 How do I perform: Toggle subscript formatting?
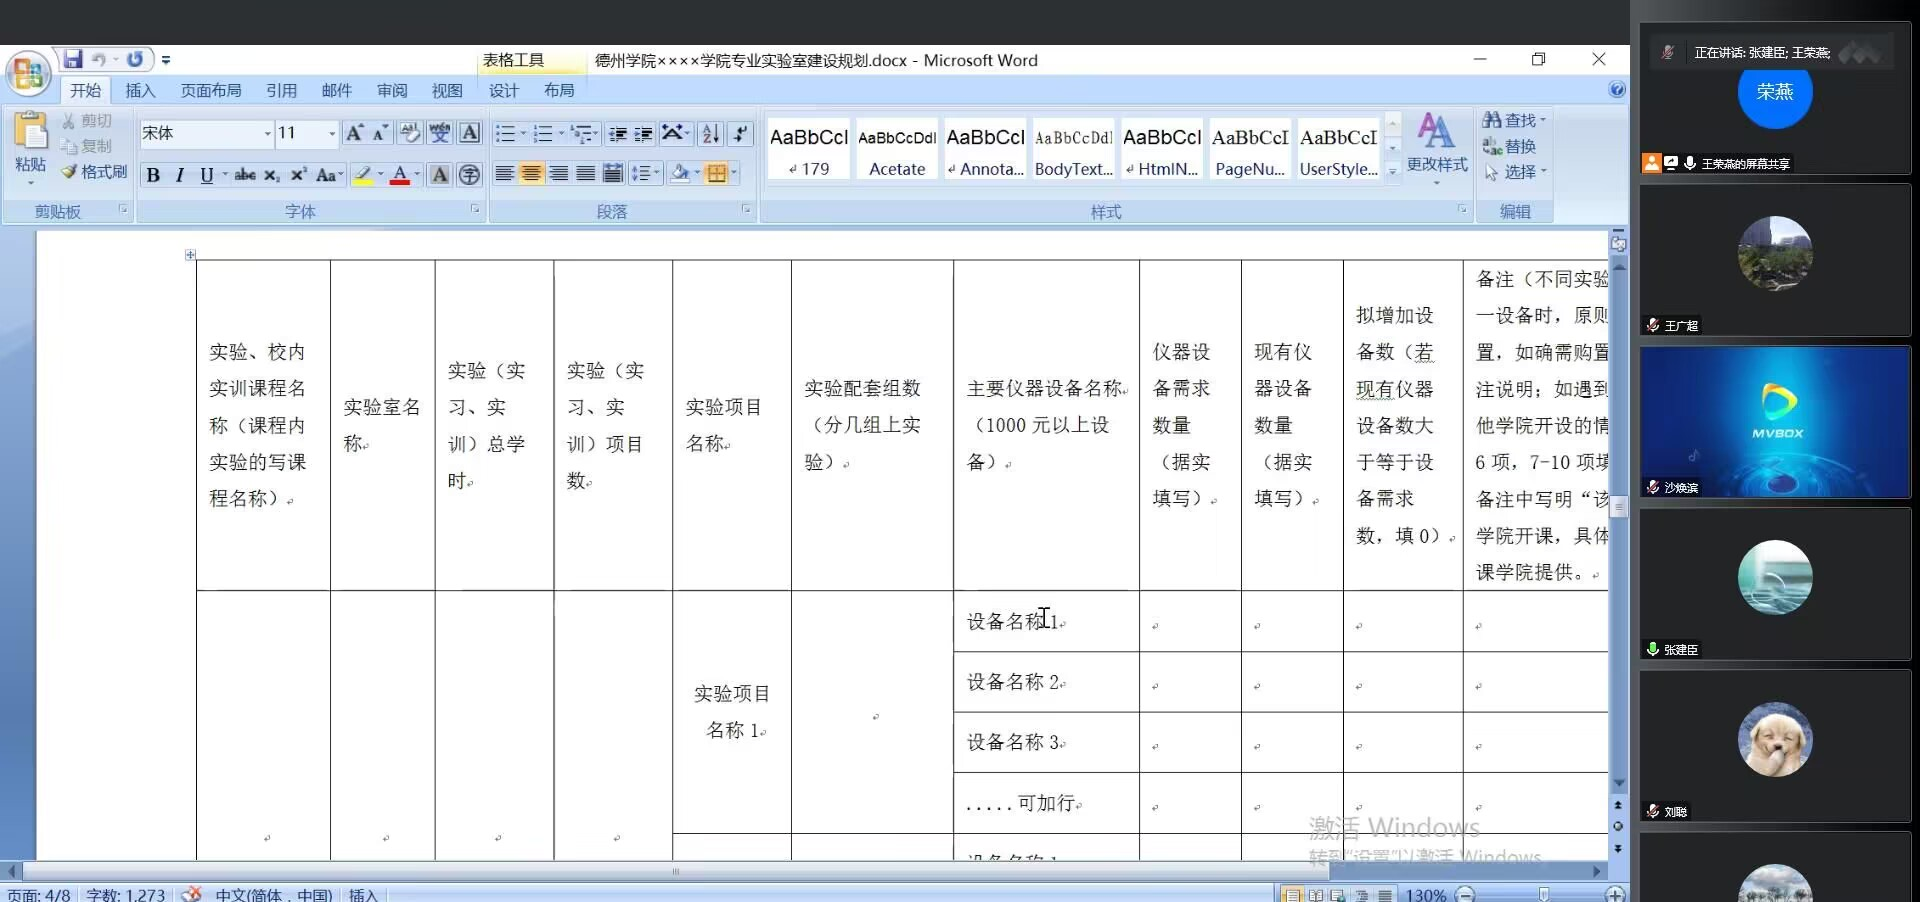(x=272, y=175)
